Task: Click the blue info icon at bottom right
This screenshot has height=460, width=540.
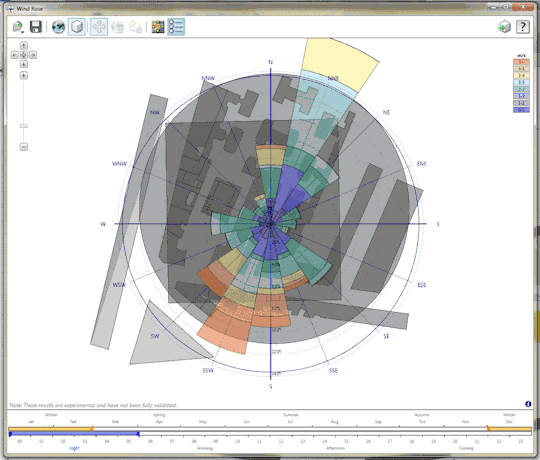Action: pos(528,404)
